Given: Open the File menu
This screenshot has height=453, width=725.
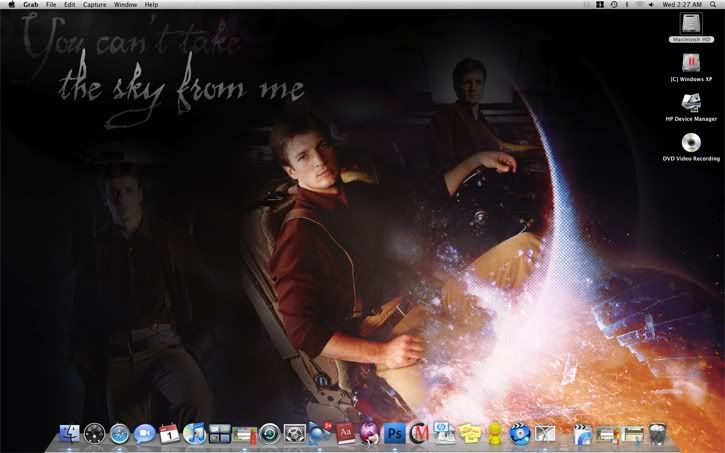Looking at the screenshot, I should click(51, 5).
